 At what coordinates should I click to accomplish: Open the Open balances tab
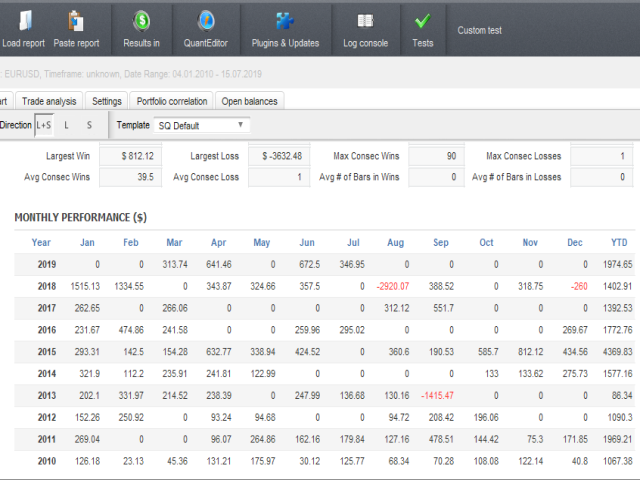click(x=249, y=101)
